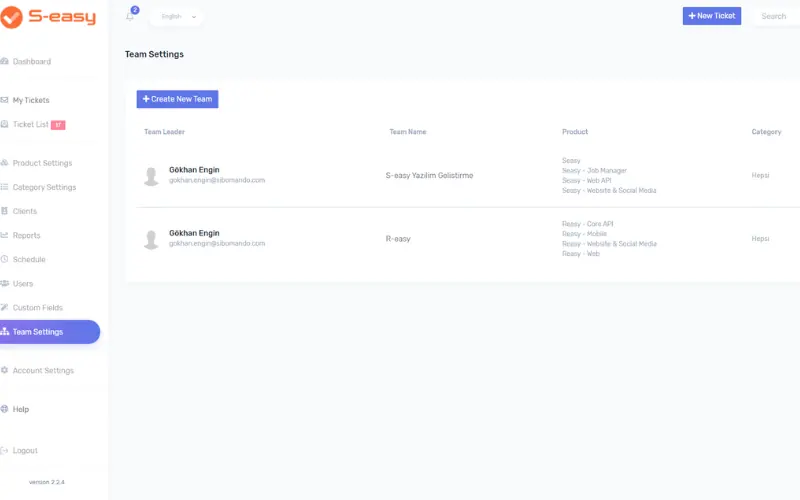
Task: Select the active Team Settings item
Action: click(x=49, y=332)
